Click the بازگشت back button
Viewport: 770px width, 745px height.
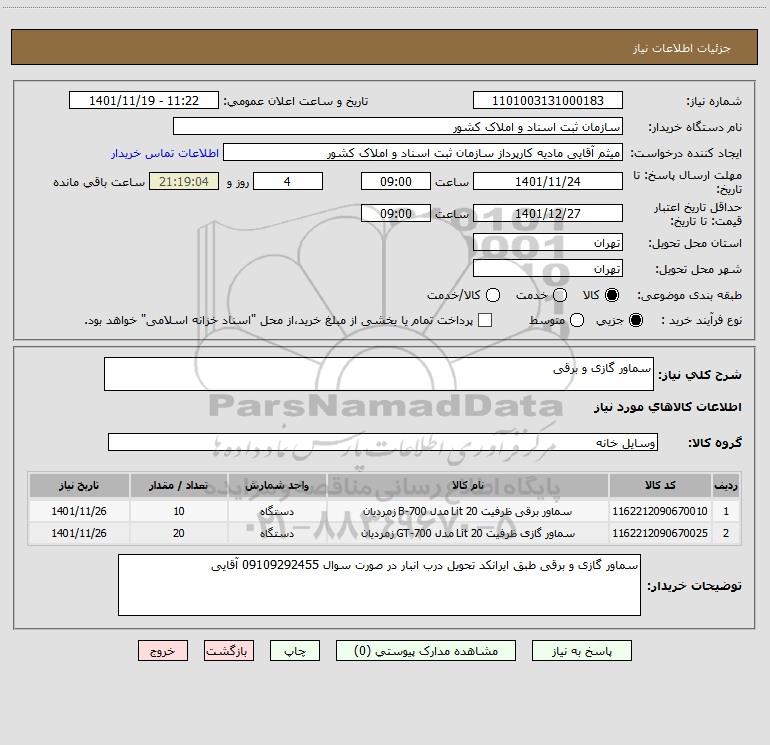click(229, 651)
